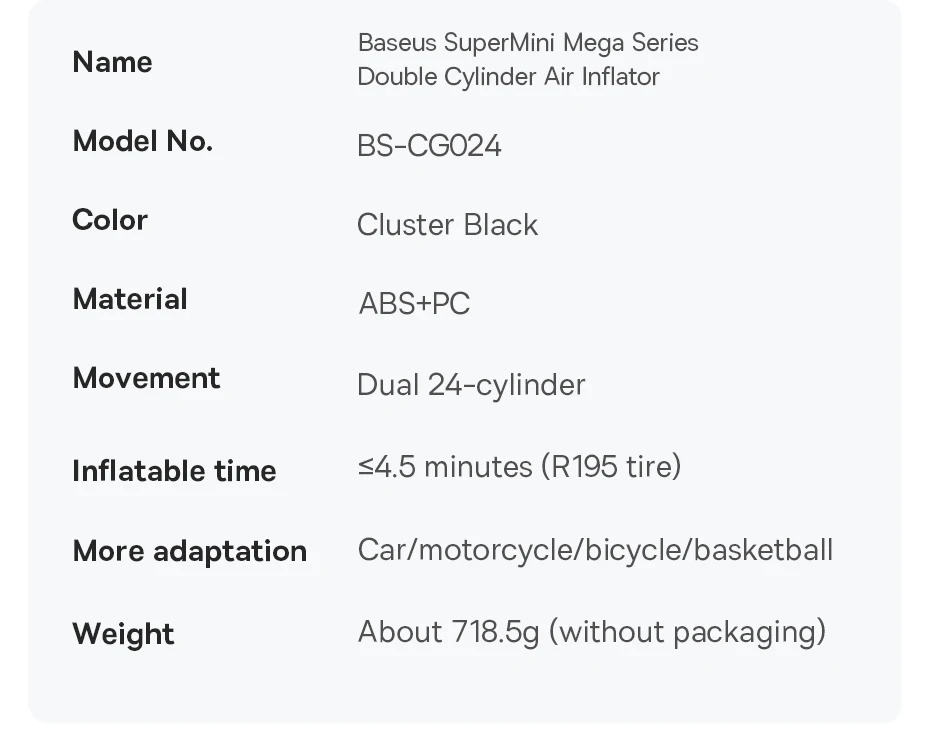The width and height of the screenshot is (930, 747).
Task: Click the Inflatable time label
Action: pos(174,471)
